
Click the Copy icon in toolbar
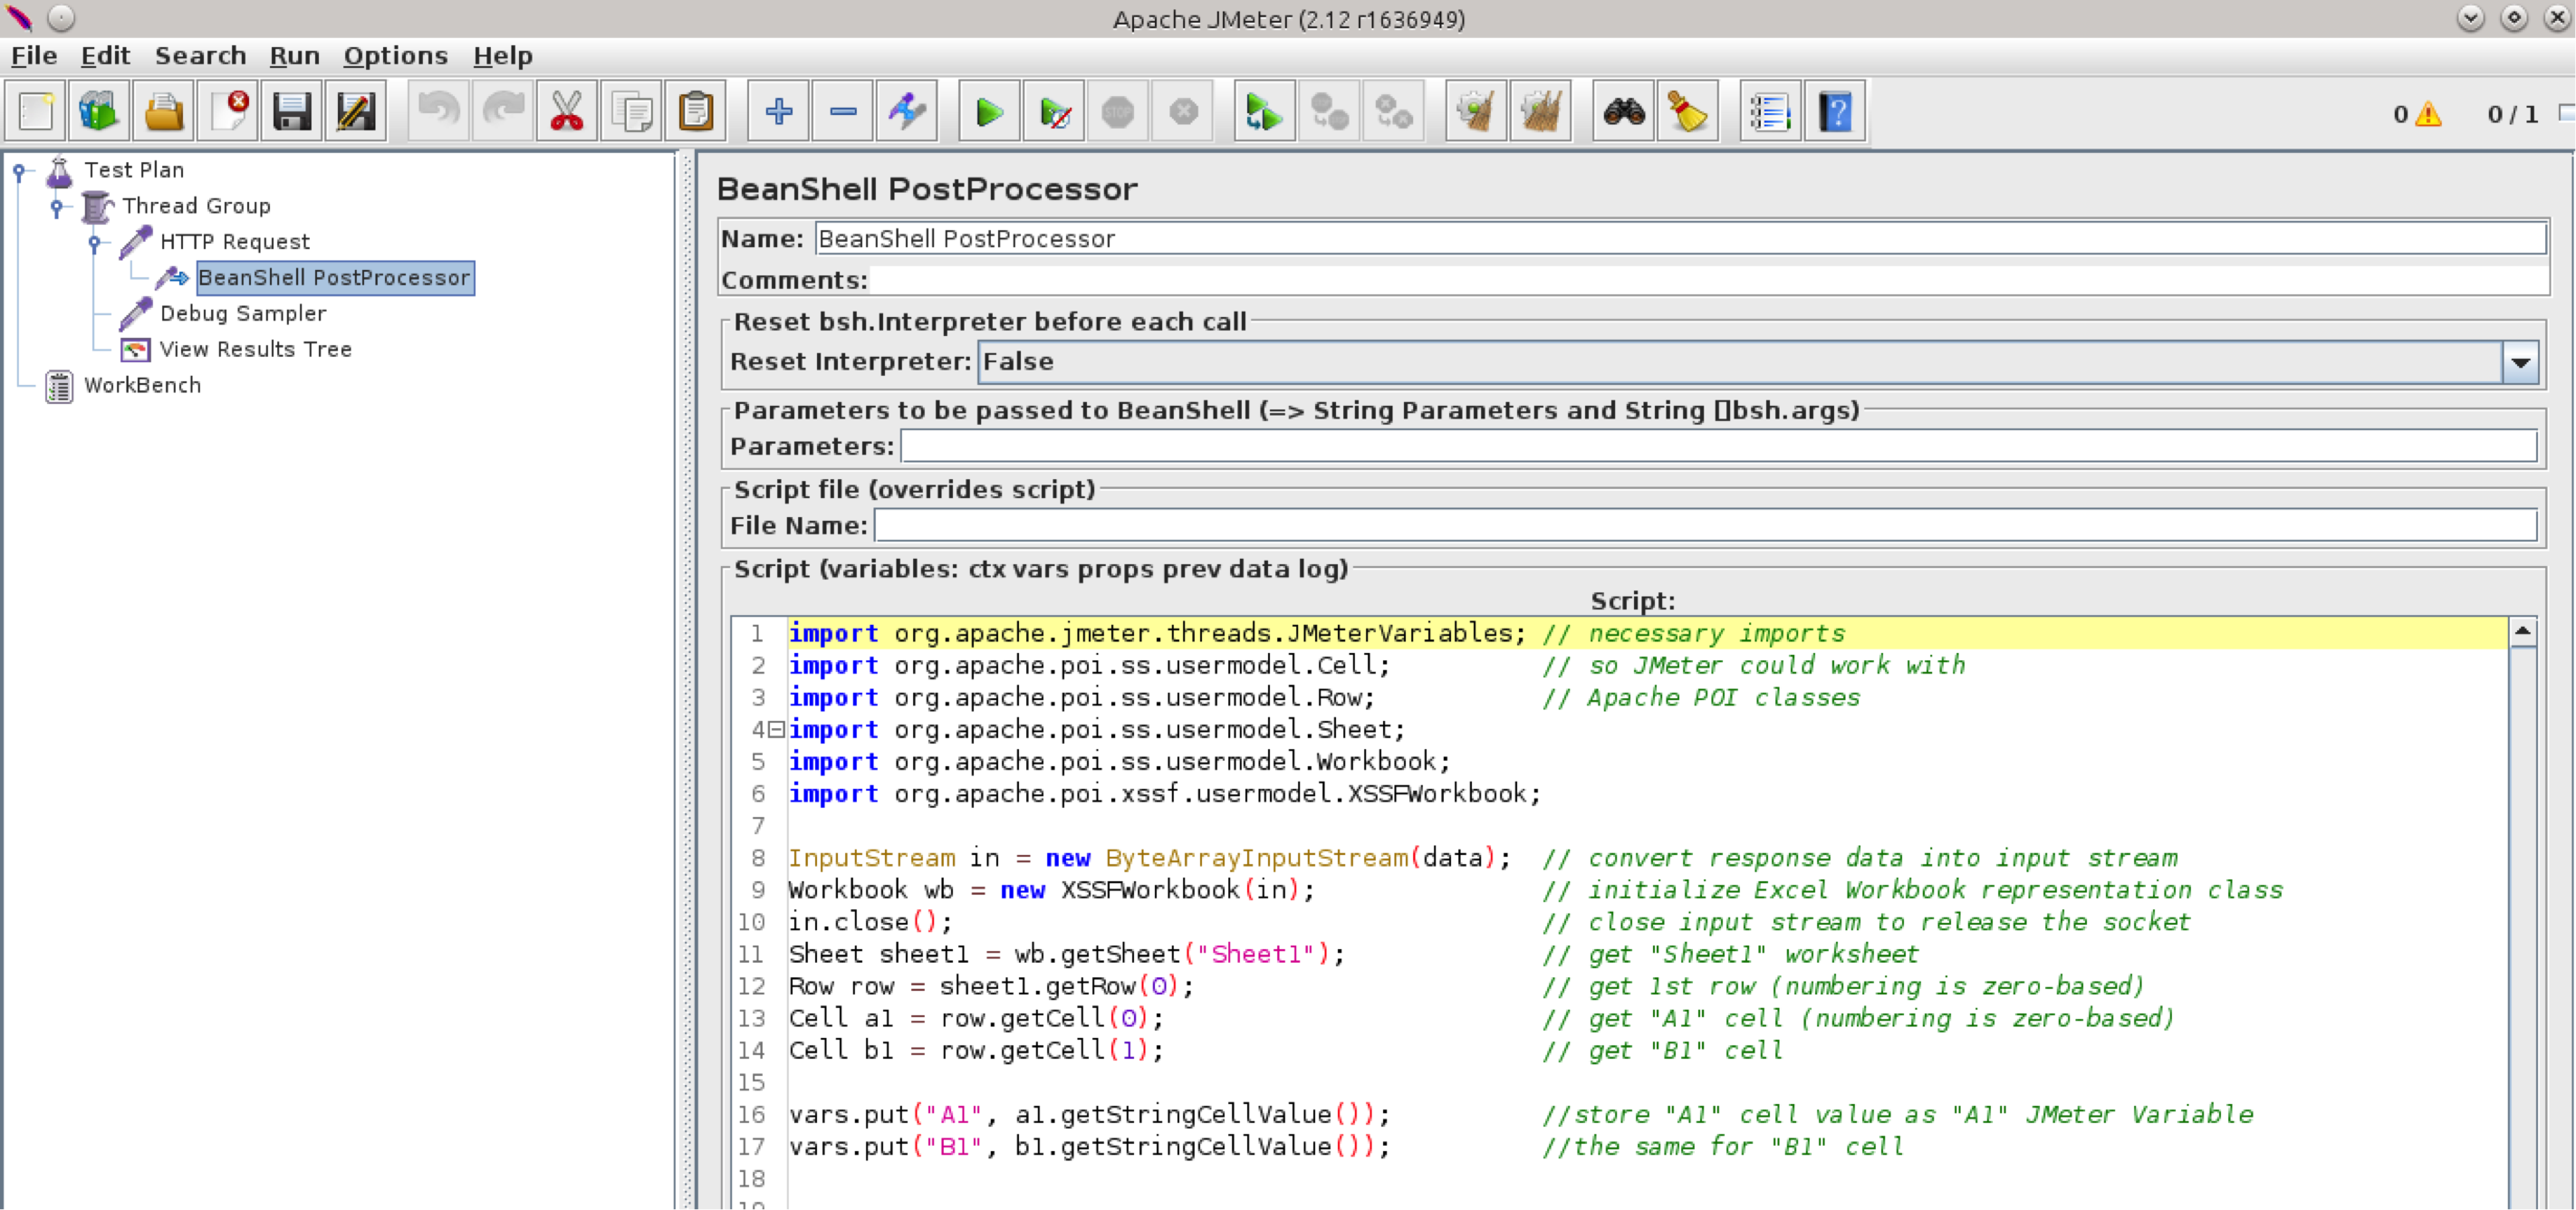click(x=631, y=111)
